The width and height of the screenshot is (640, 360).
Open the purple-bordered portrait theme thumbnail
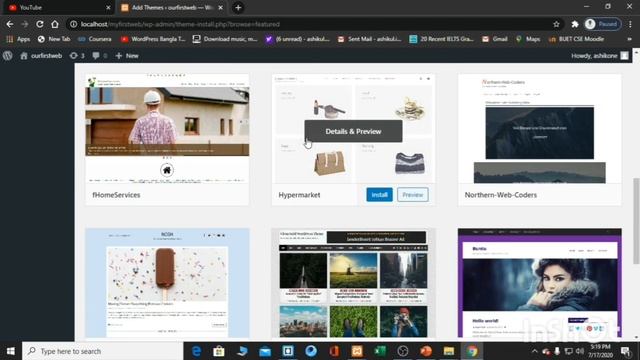point(540,283)
